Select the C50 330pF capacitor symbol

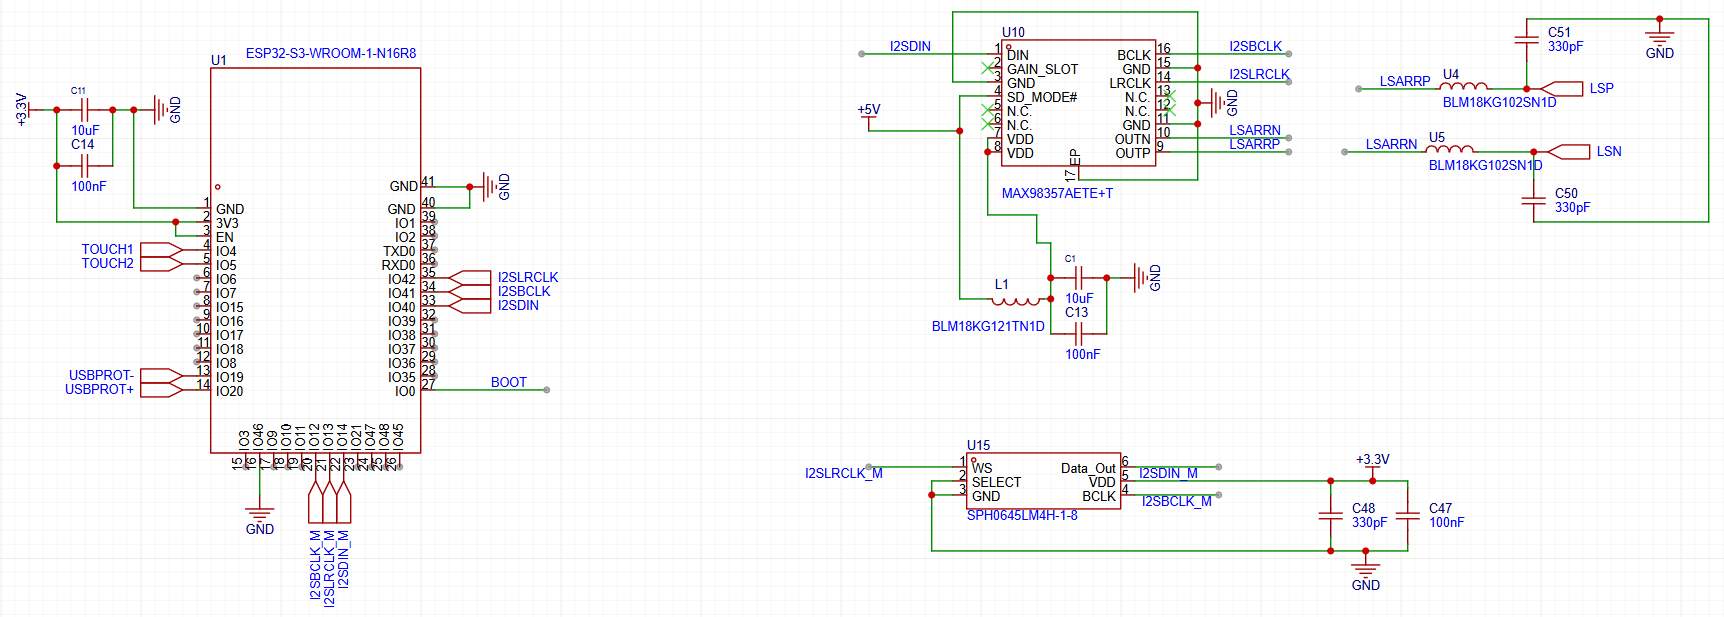coord(1533,200)
